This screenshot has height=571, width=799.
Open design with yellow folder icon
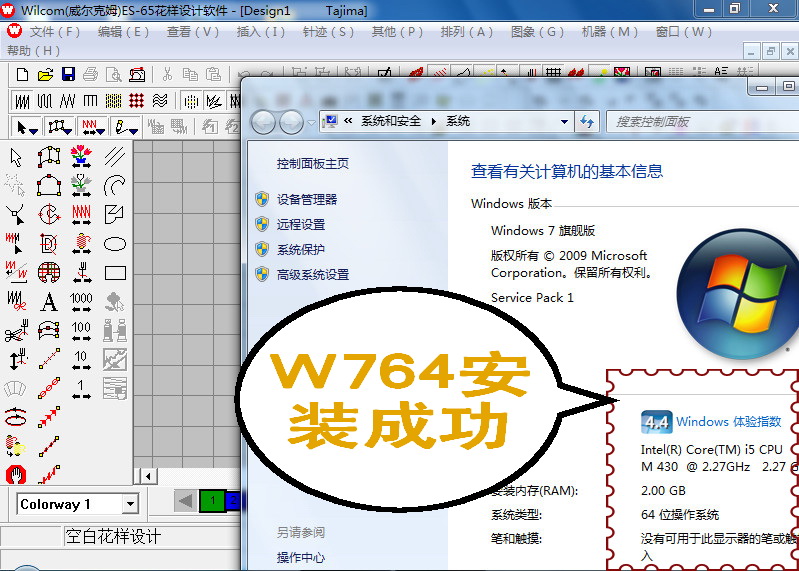45,75
